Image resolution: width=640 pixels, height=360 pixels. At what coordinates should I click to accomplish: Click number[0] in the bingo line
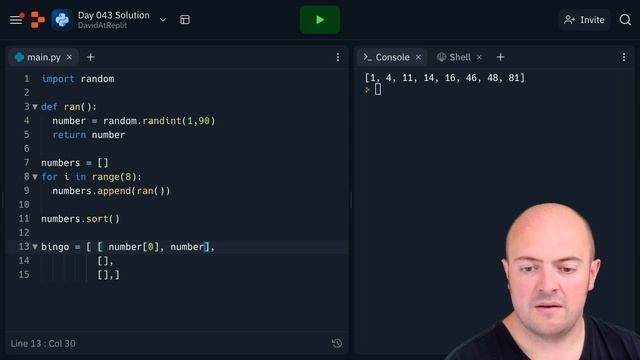click(x=133, y=247)
